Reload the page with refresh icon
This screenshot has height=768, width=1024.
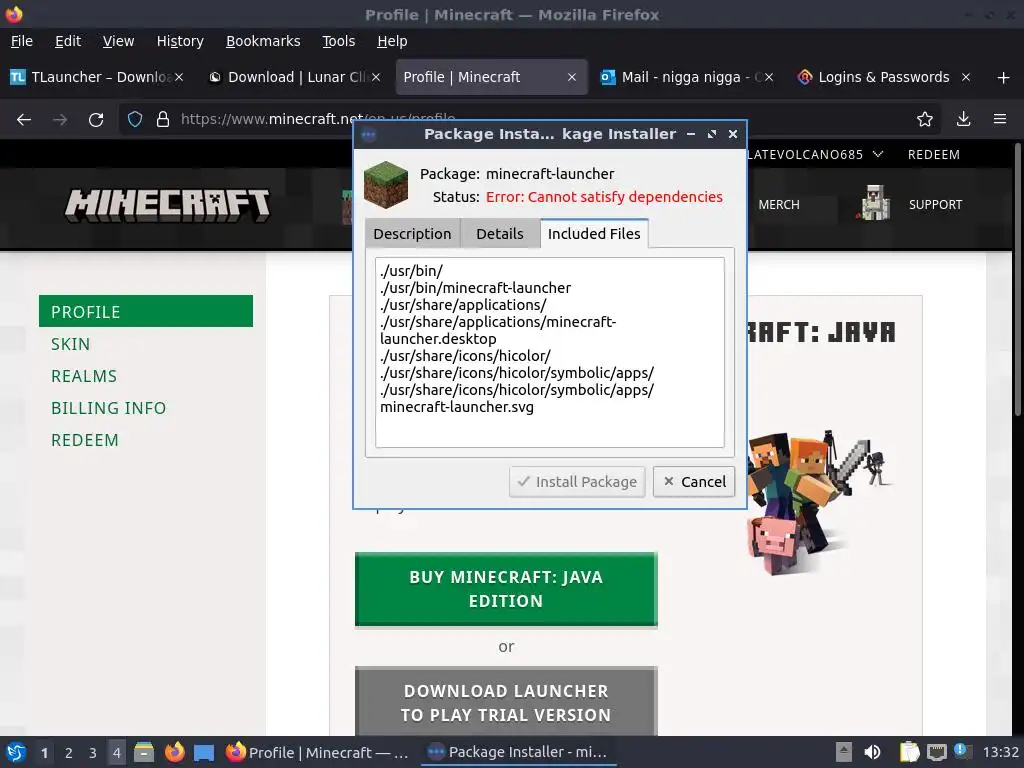(96, 120)
